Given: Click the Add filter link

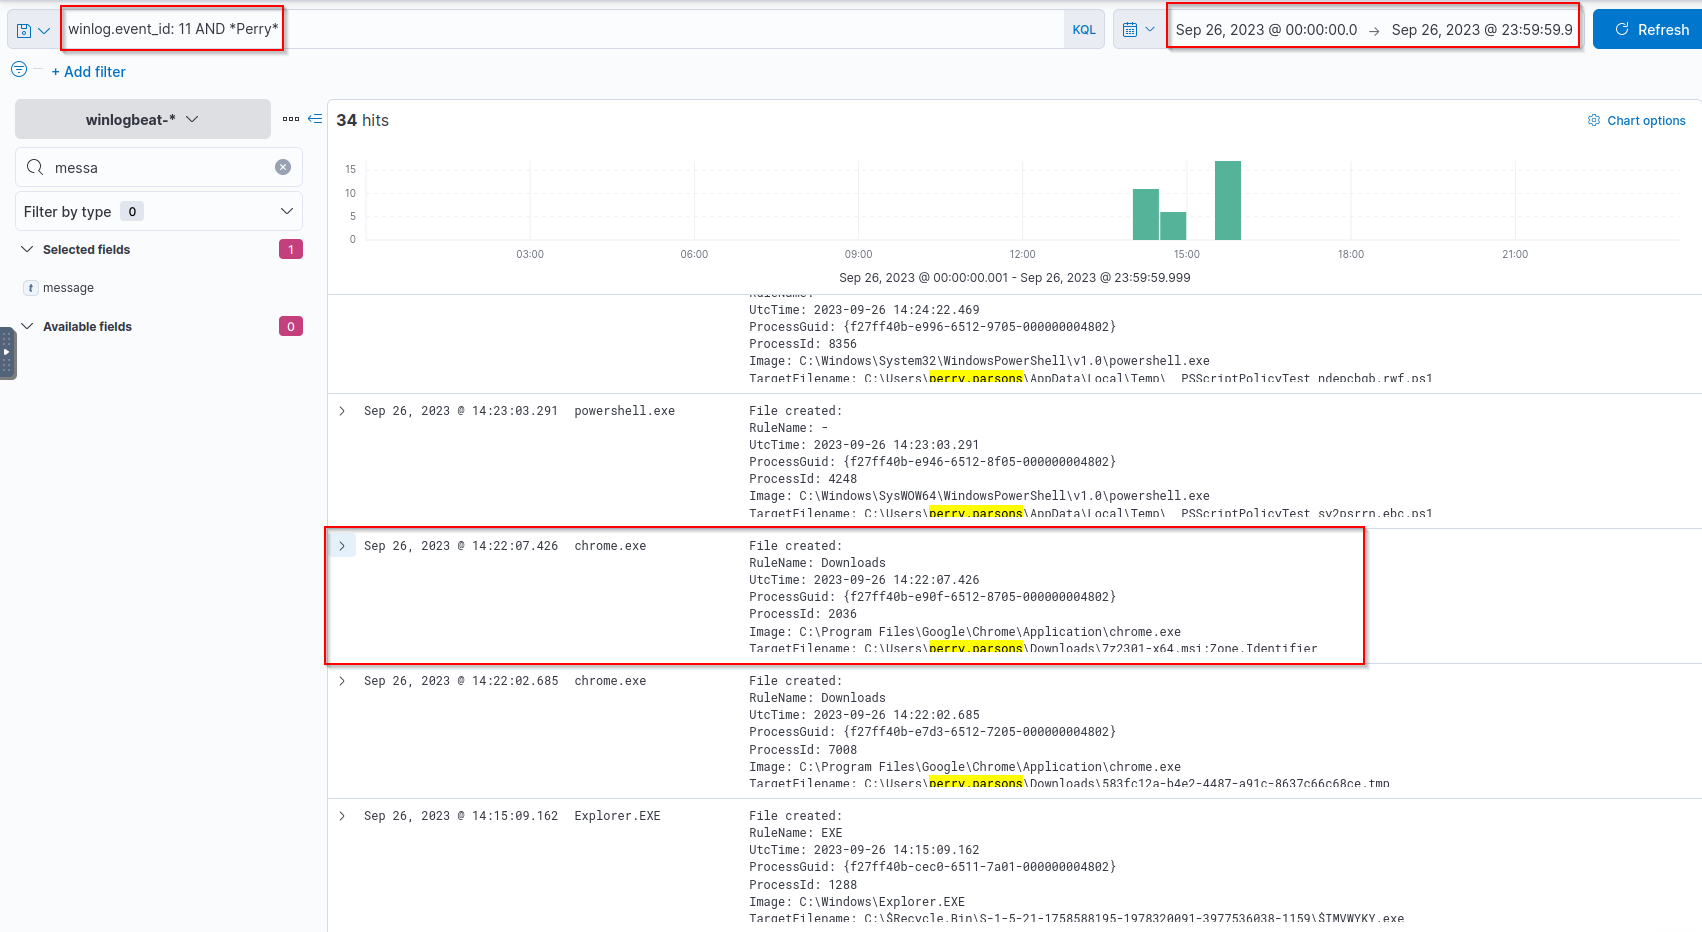Looking at the screenshot, I should click(89, 72).
